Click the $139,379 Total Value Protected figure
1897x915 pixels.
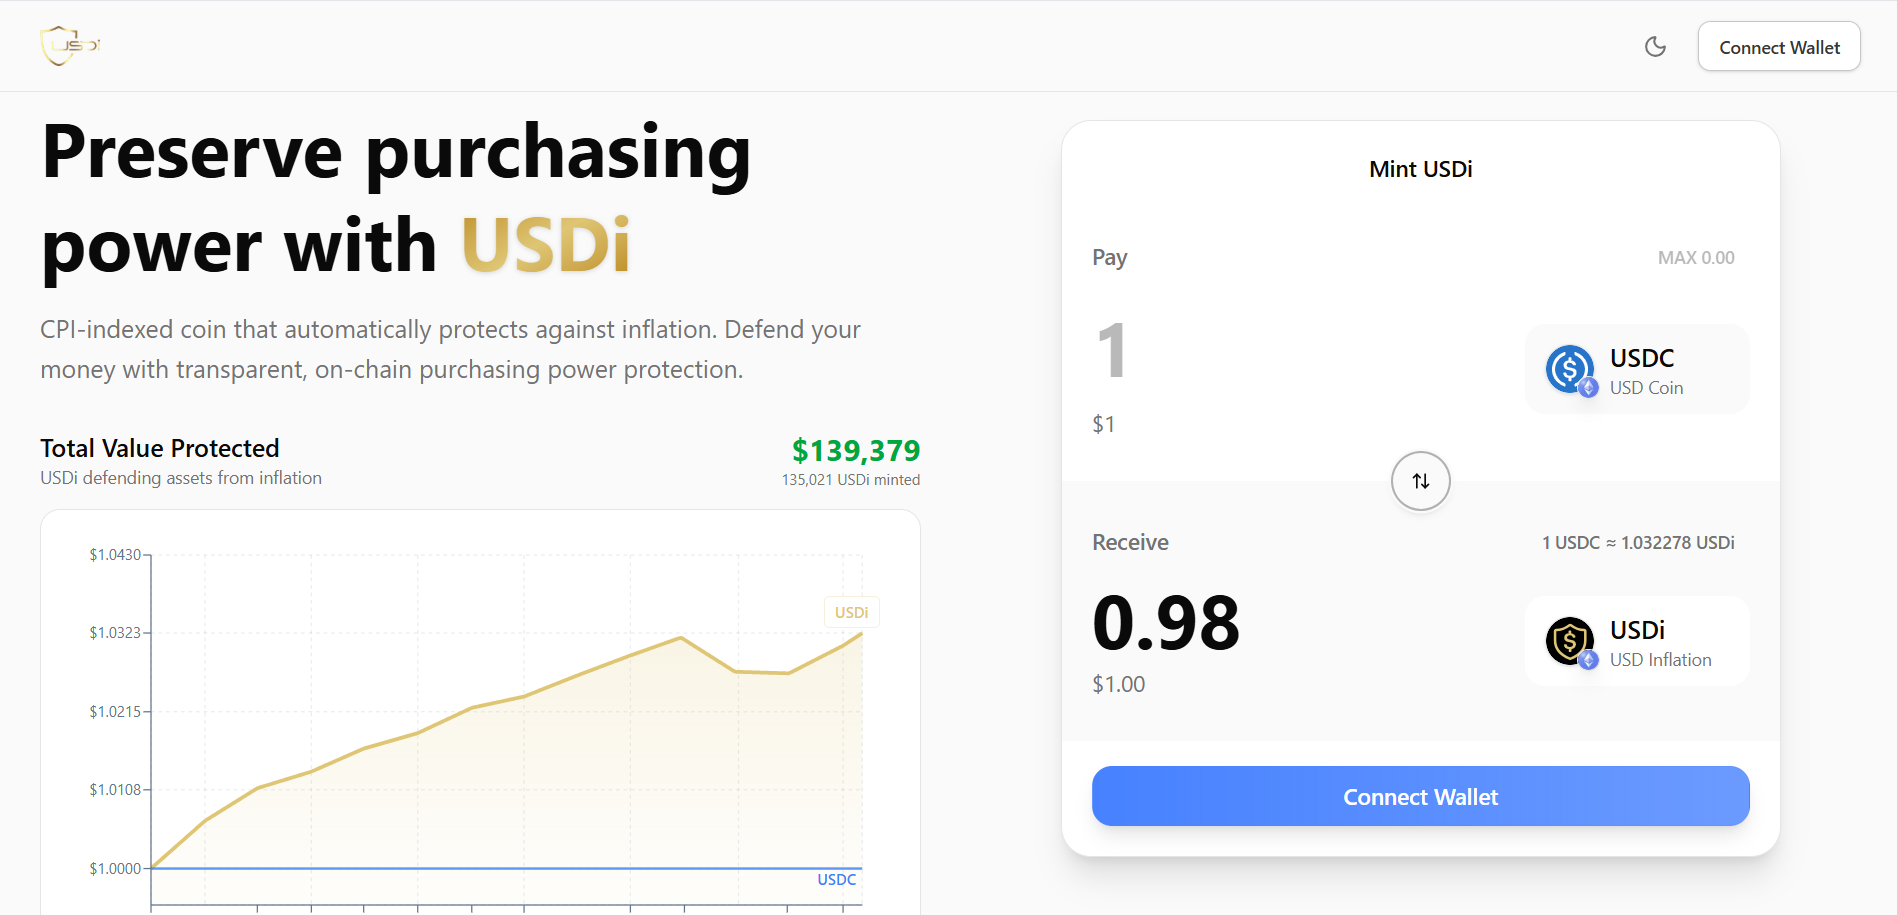pos(856,451)
